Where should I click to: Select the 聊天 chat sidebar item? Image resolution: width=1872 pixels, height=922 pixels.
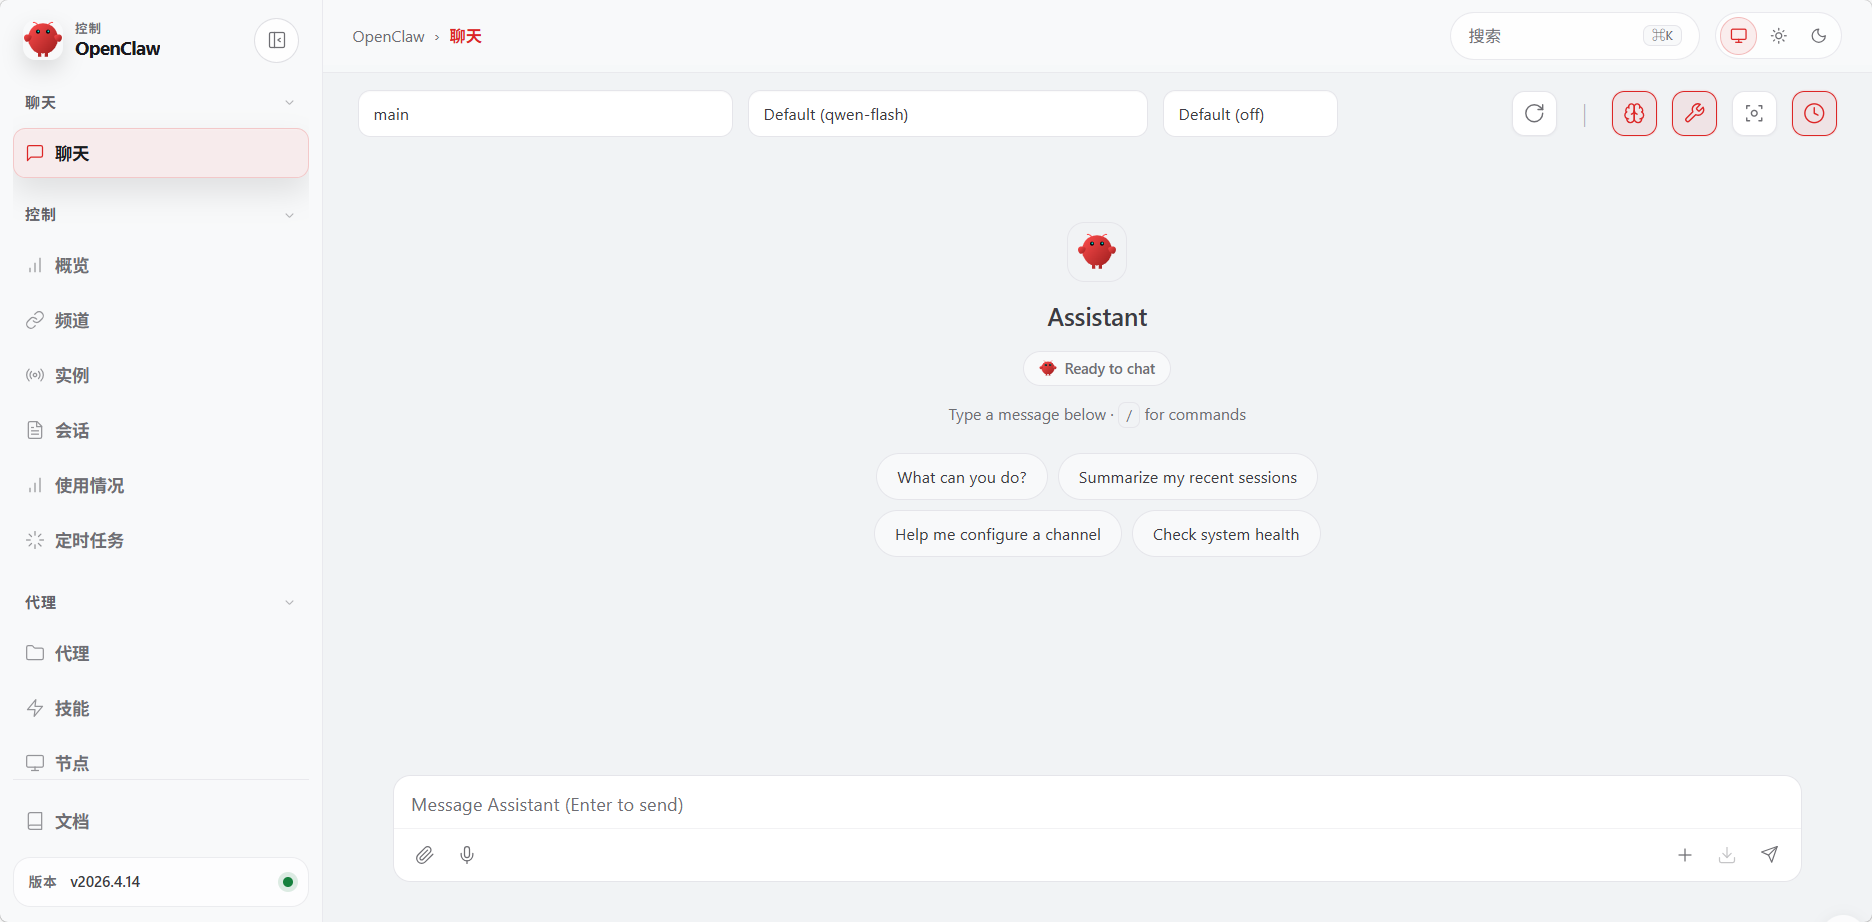pyautogui.click(x=161, y=153)
